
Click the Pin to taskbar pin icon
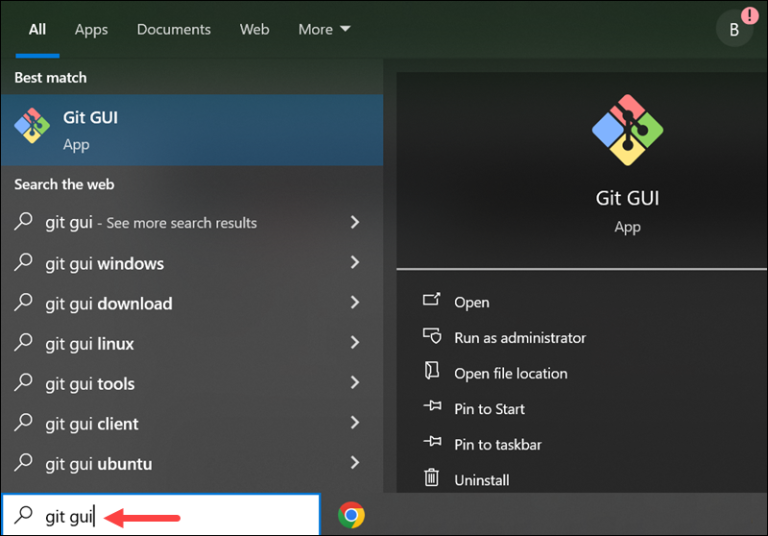click(432, 442)
